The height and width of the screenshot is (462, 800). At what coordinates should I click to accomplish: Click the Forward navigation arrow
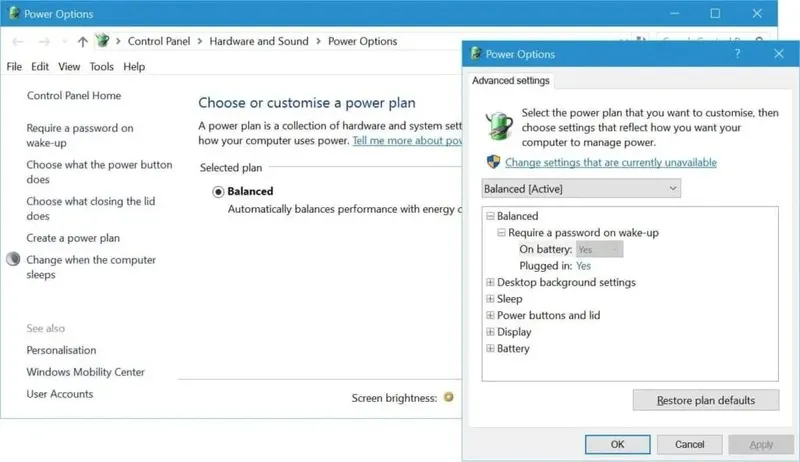[43, 41]
